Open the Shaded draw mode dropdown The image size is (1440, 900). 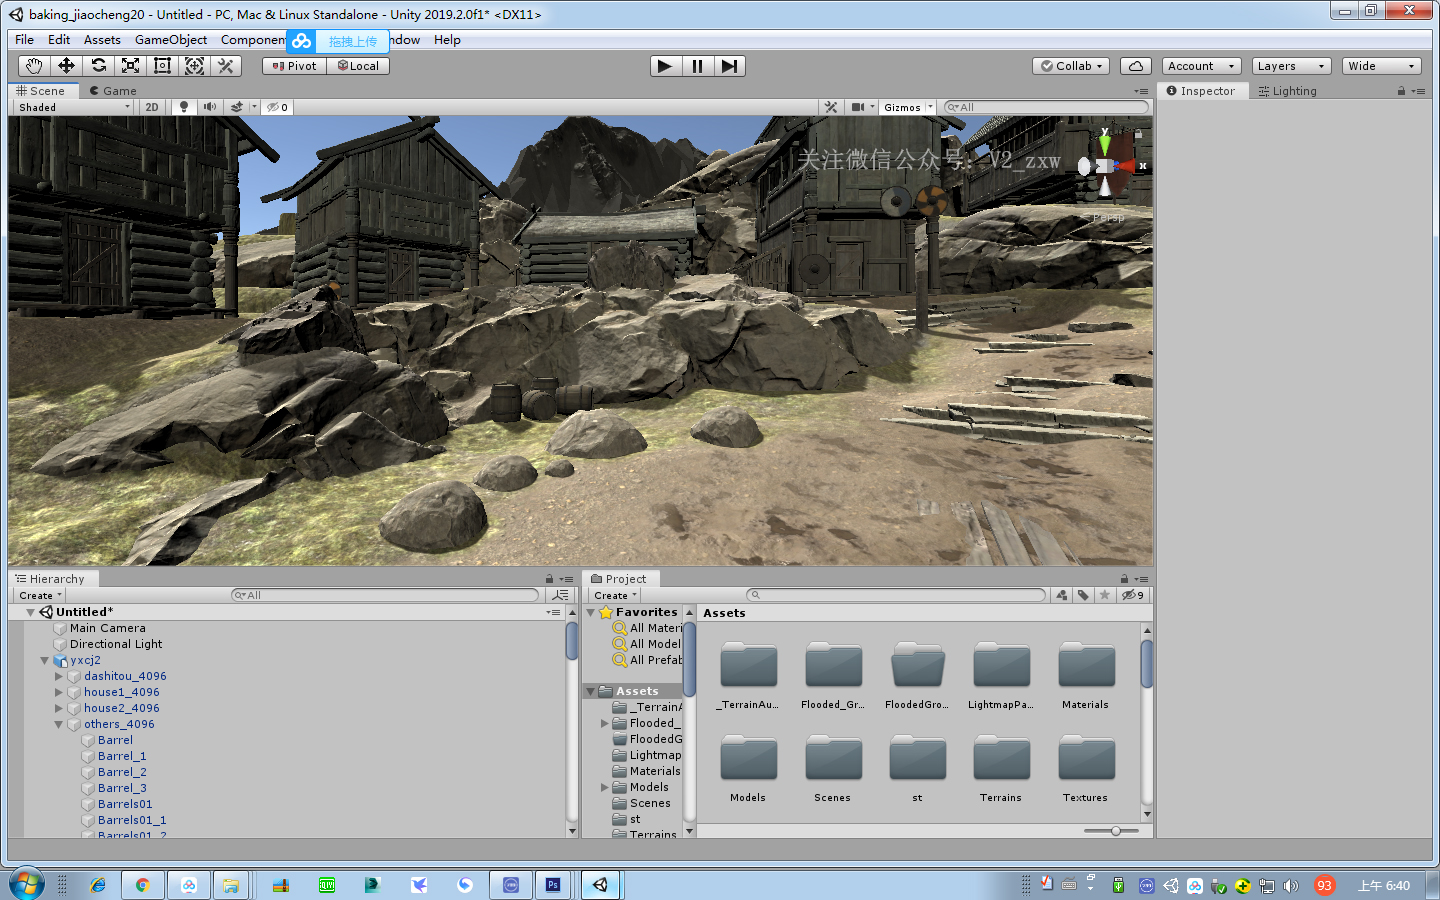72,107
